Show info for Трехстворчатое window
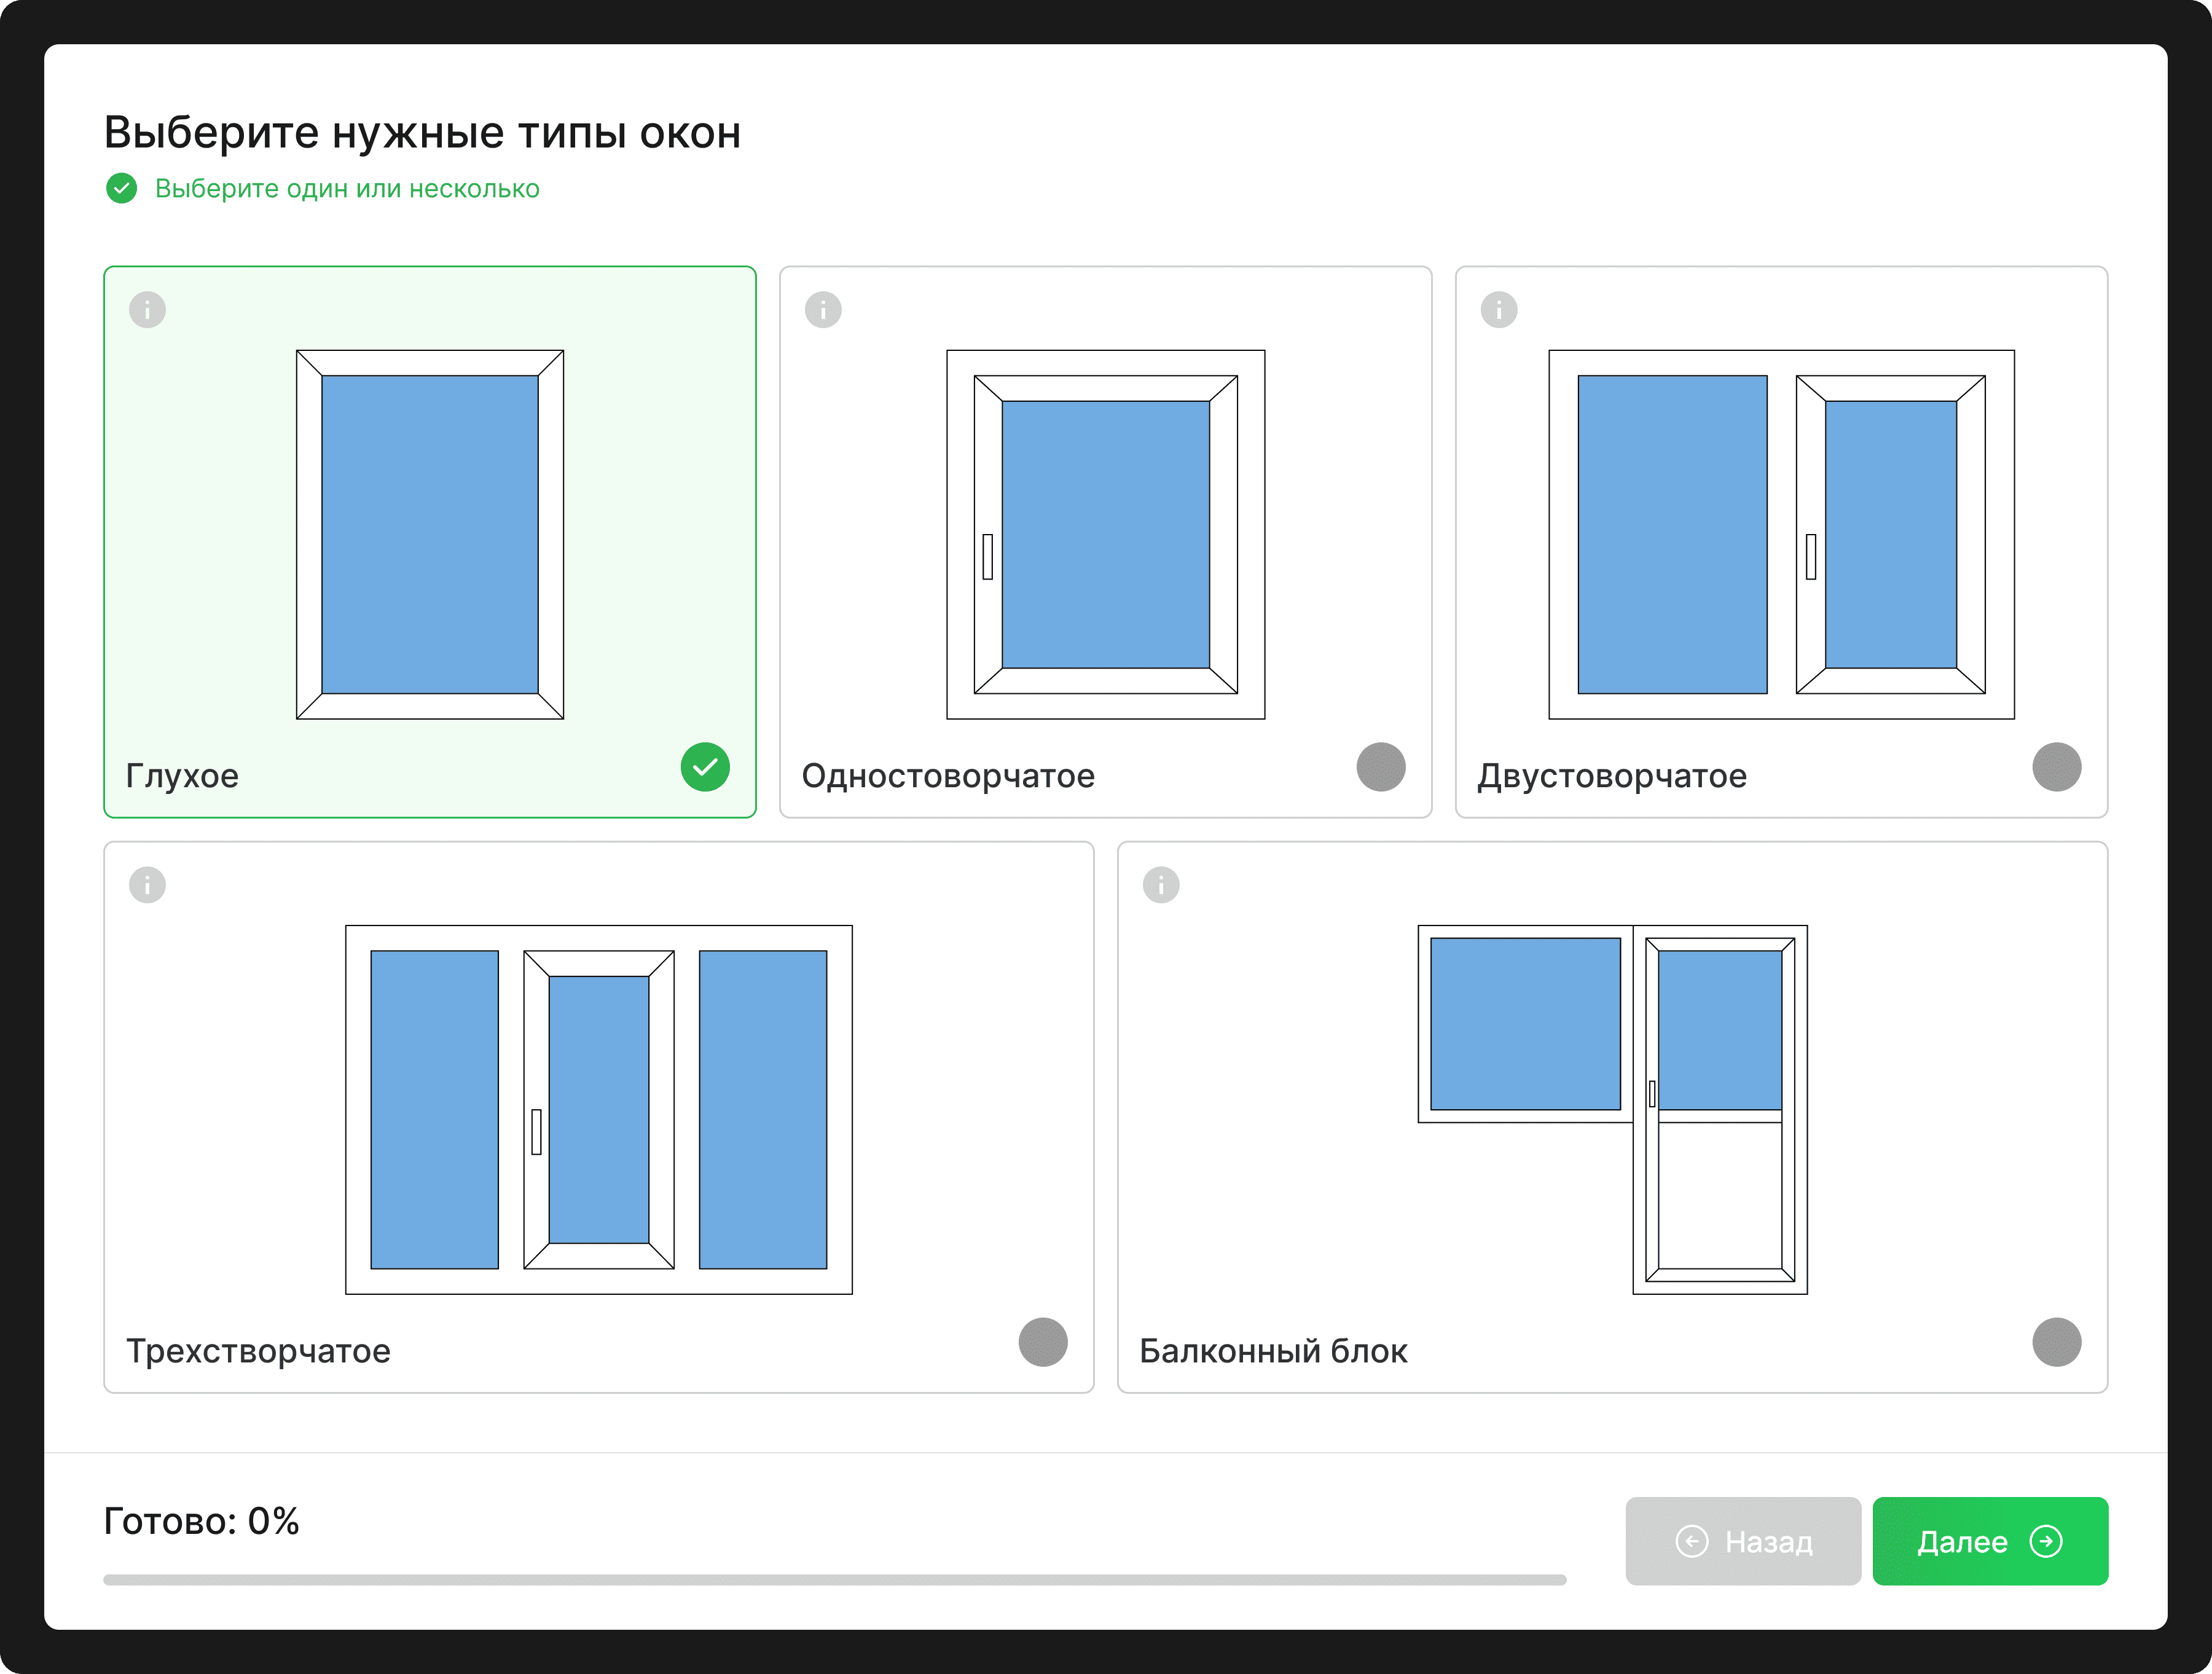Image resolution: width=2212 pixels, height=1674 pixels. (x=147, y=884)
